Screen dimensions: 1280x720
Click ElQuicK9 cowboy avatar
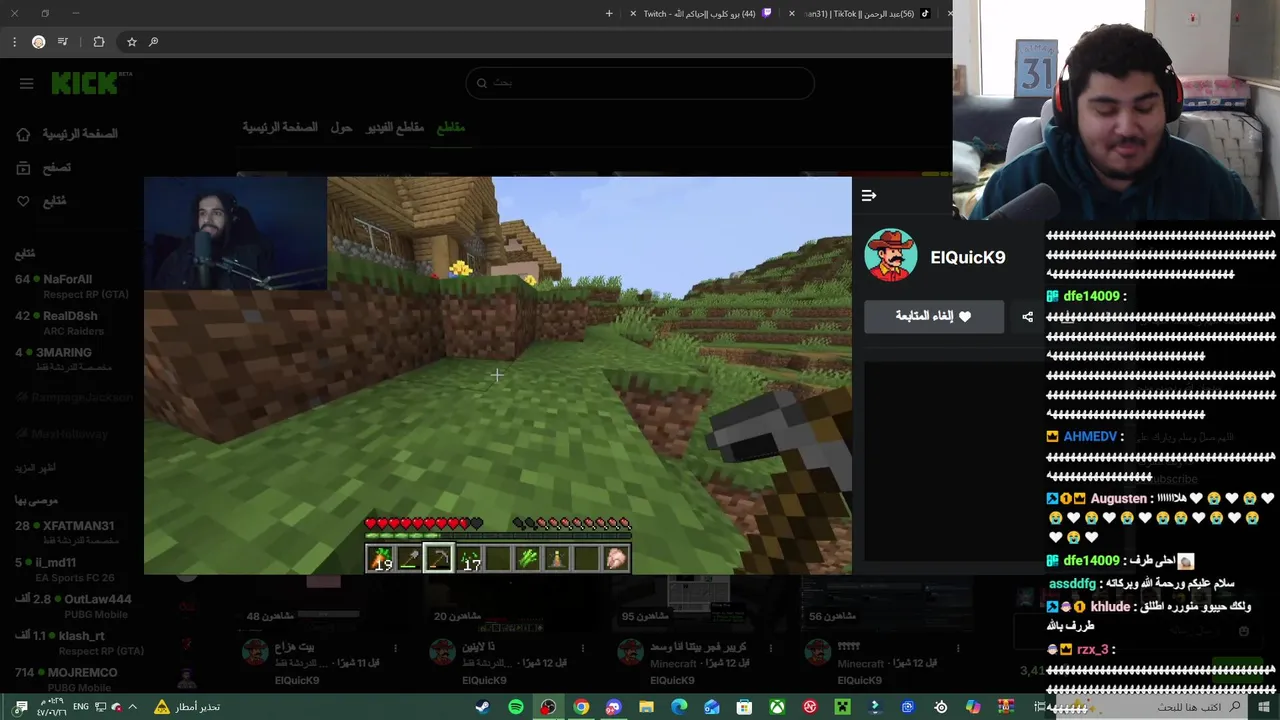pyautogui.click(x=890, y=255)
